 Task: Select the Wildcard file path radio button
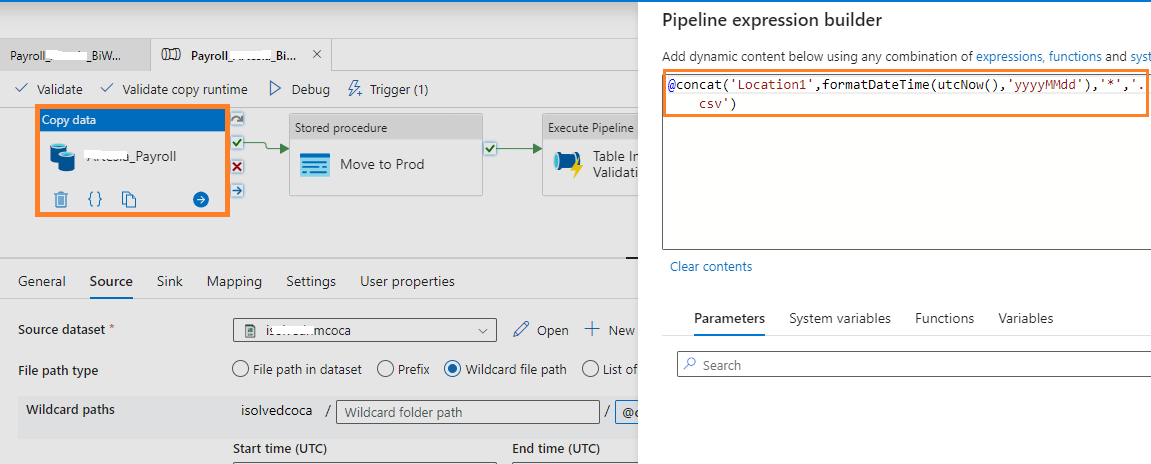tap(451, 369)
